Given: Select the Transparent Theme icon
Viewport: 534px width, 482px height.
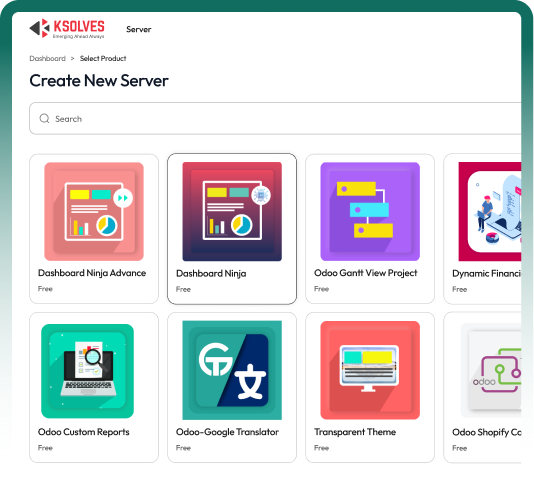Looking at the screenshot, I should pos(370,370).
